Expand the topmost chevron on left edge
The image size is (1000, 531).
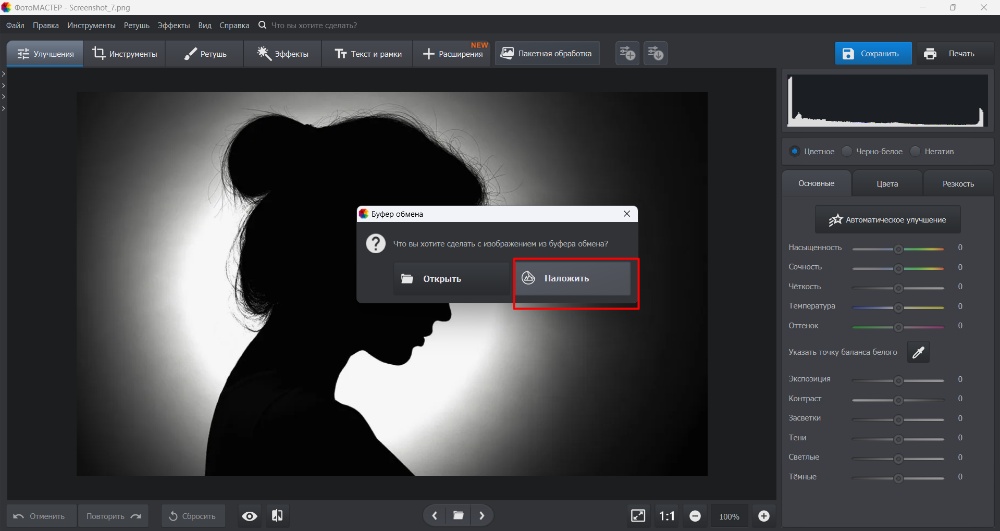click(x=4, y=74)
